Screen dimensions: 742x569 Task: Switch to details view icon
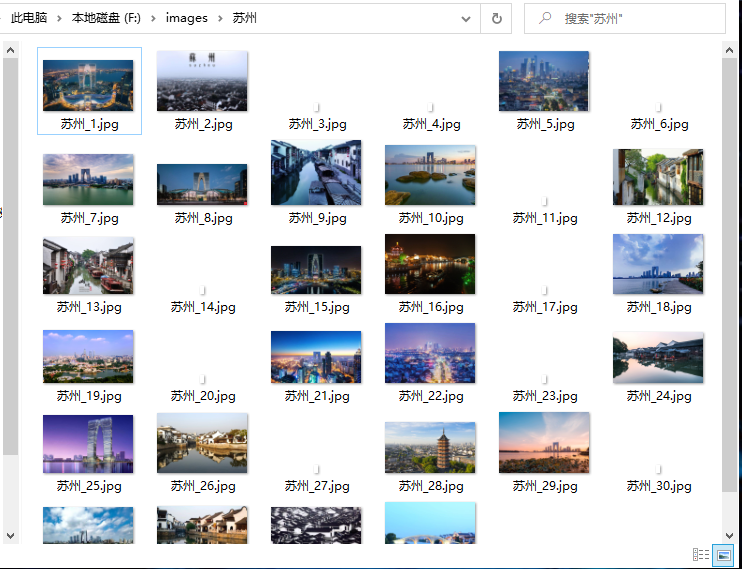(701, 554)
